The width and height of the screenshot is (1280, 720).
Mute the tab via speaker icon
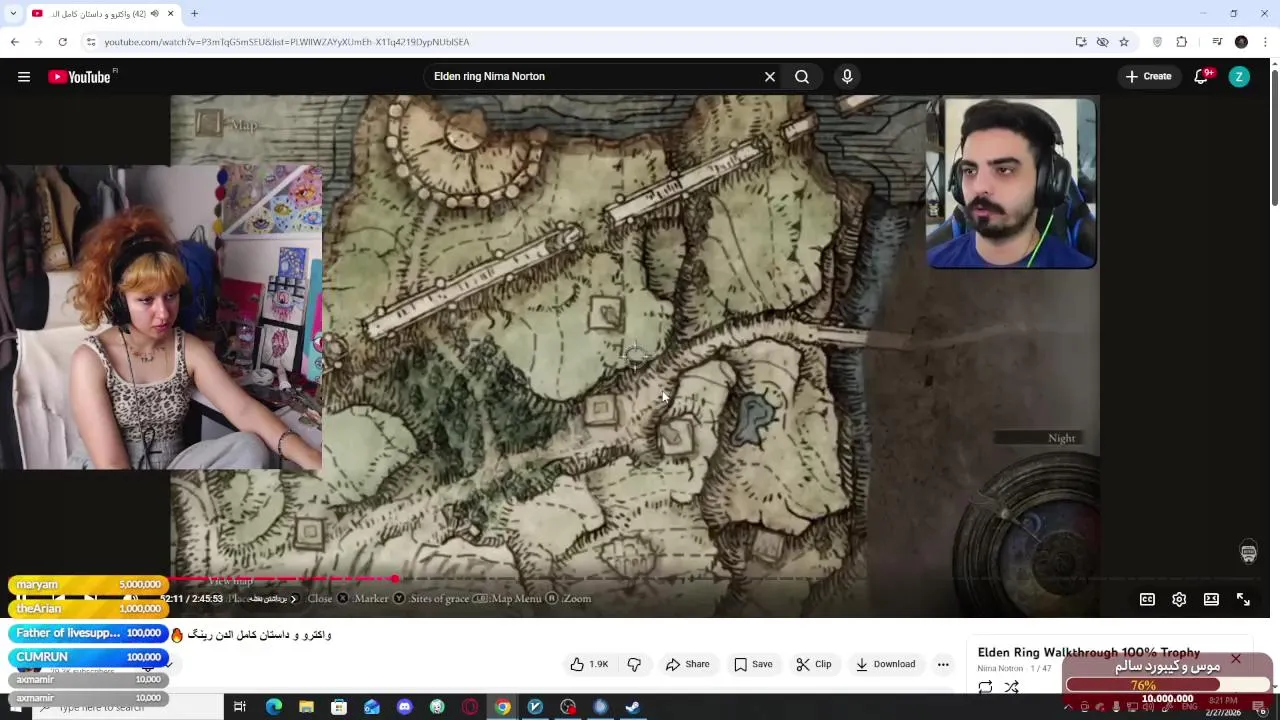[154, 14]
